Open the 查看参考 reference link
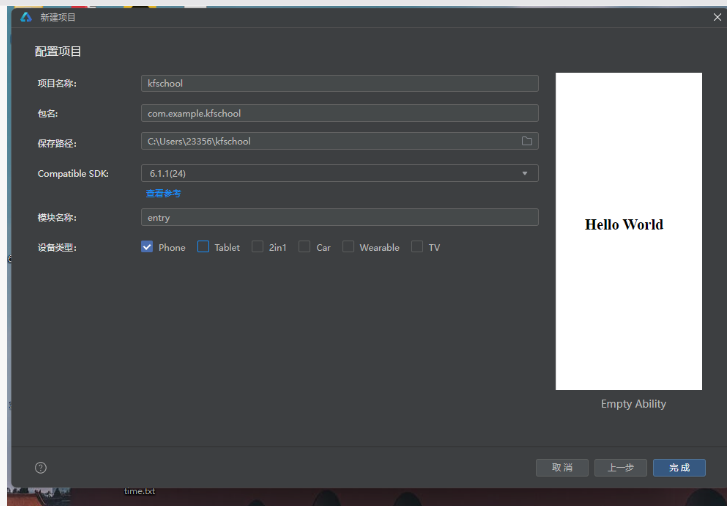The width and height of the screenshot is (727, 506). coord(163,193)
